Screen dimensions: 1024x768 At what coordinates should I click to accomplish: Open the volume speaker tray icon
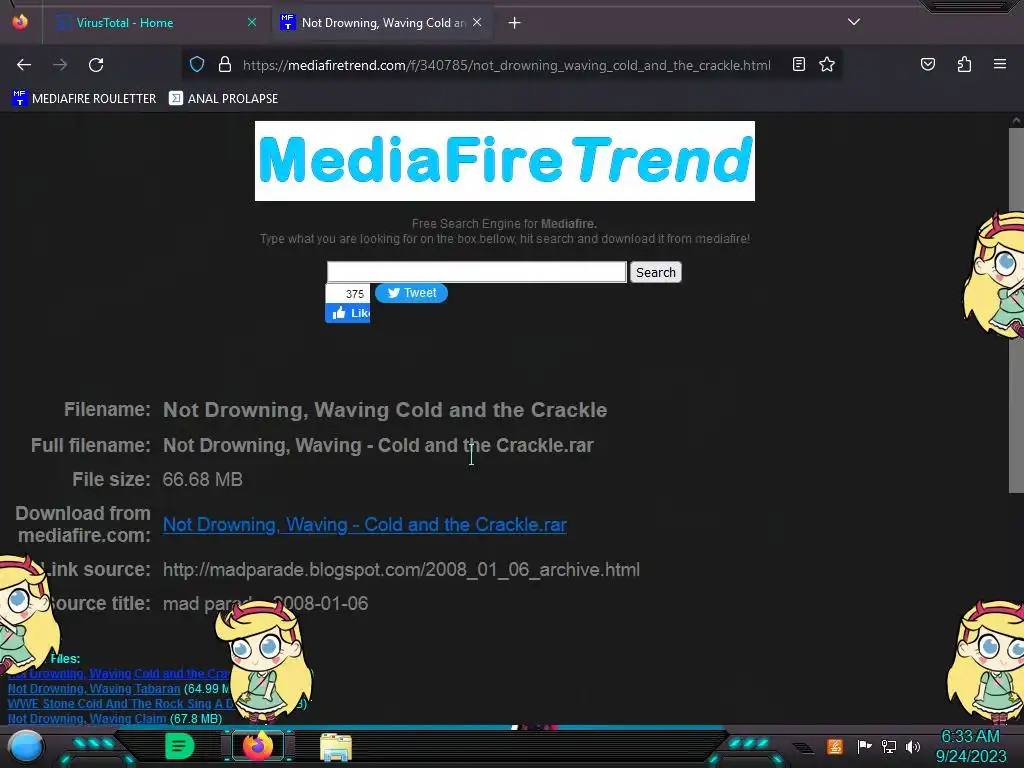[x=912, y=746]
